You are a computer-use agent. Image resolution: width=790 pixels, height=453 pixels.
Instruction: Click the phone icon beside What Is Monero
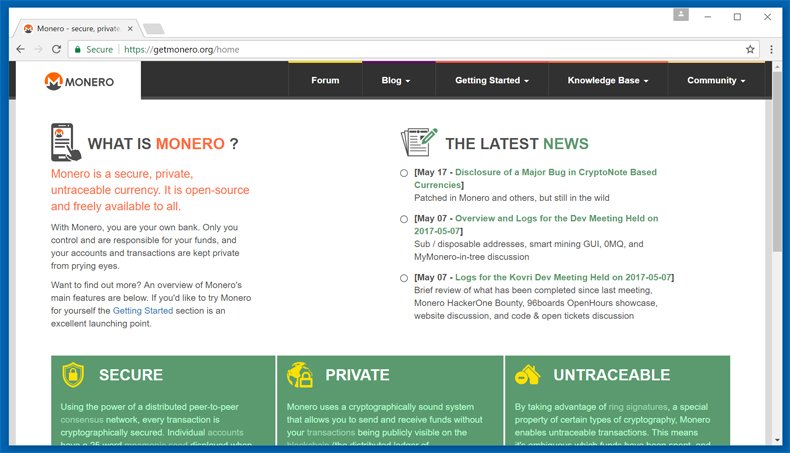click(65, 142)
